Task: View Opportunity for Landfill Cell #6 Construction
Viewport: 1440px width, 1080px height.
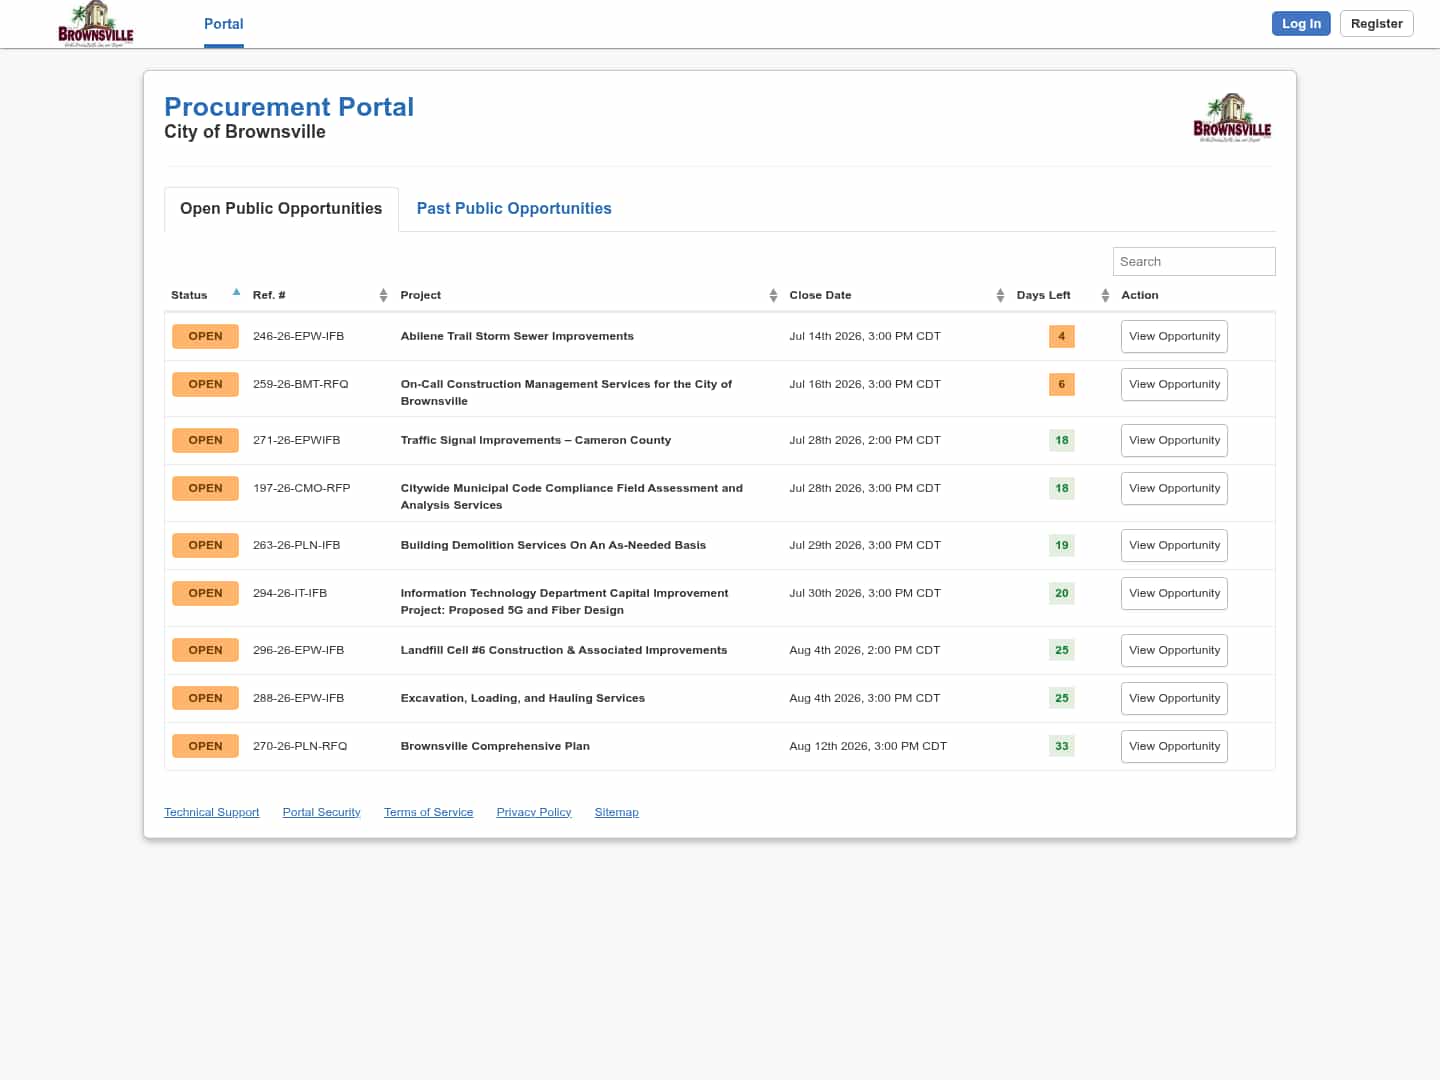Action: point(1174,650)
